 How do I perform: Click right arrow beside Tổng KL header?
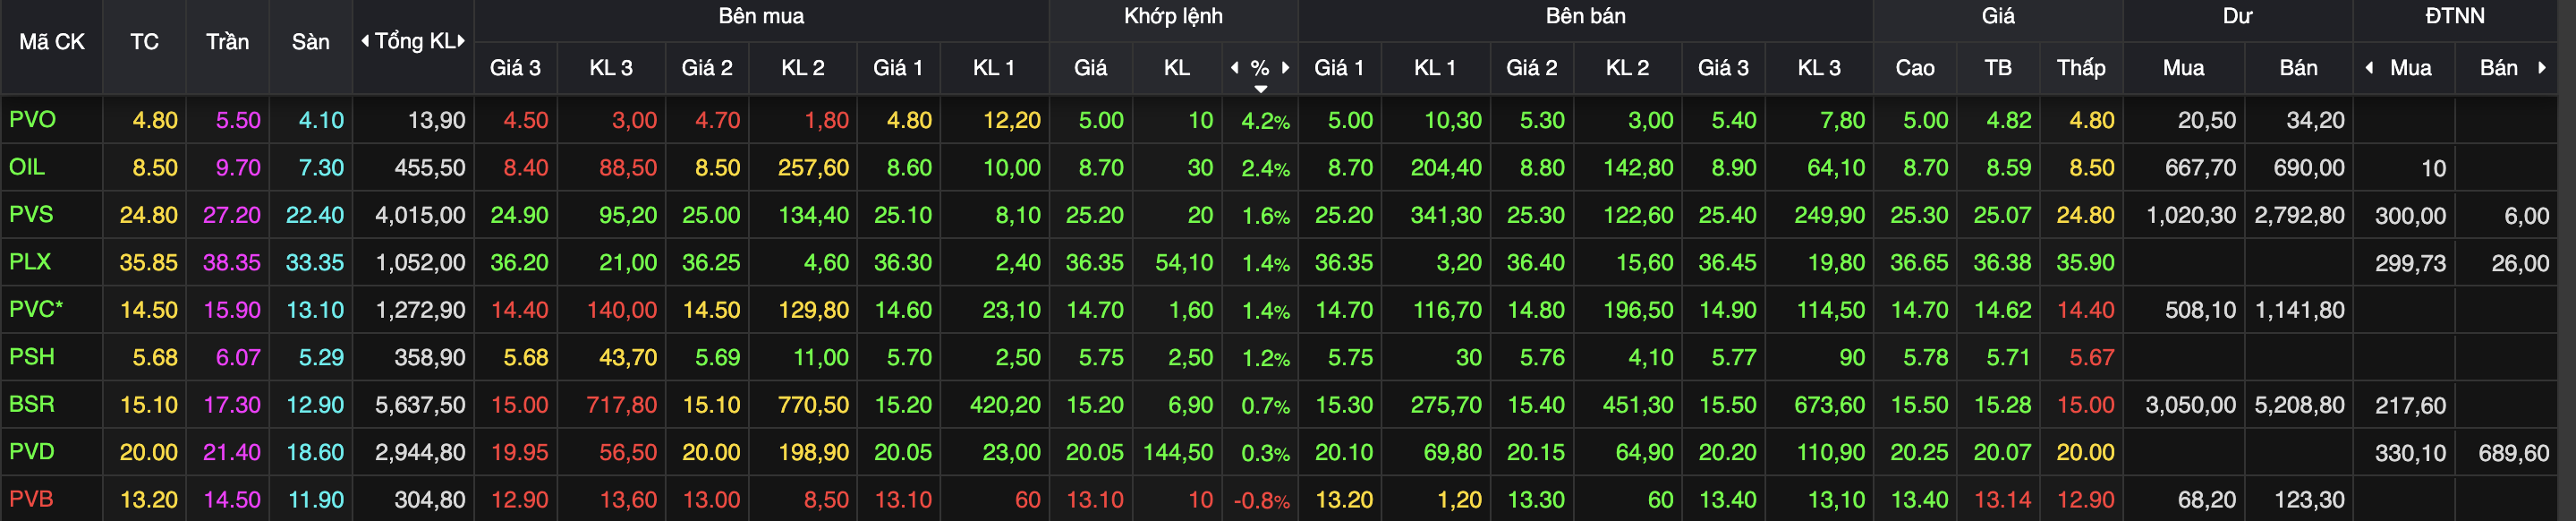point(461,41)
